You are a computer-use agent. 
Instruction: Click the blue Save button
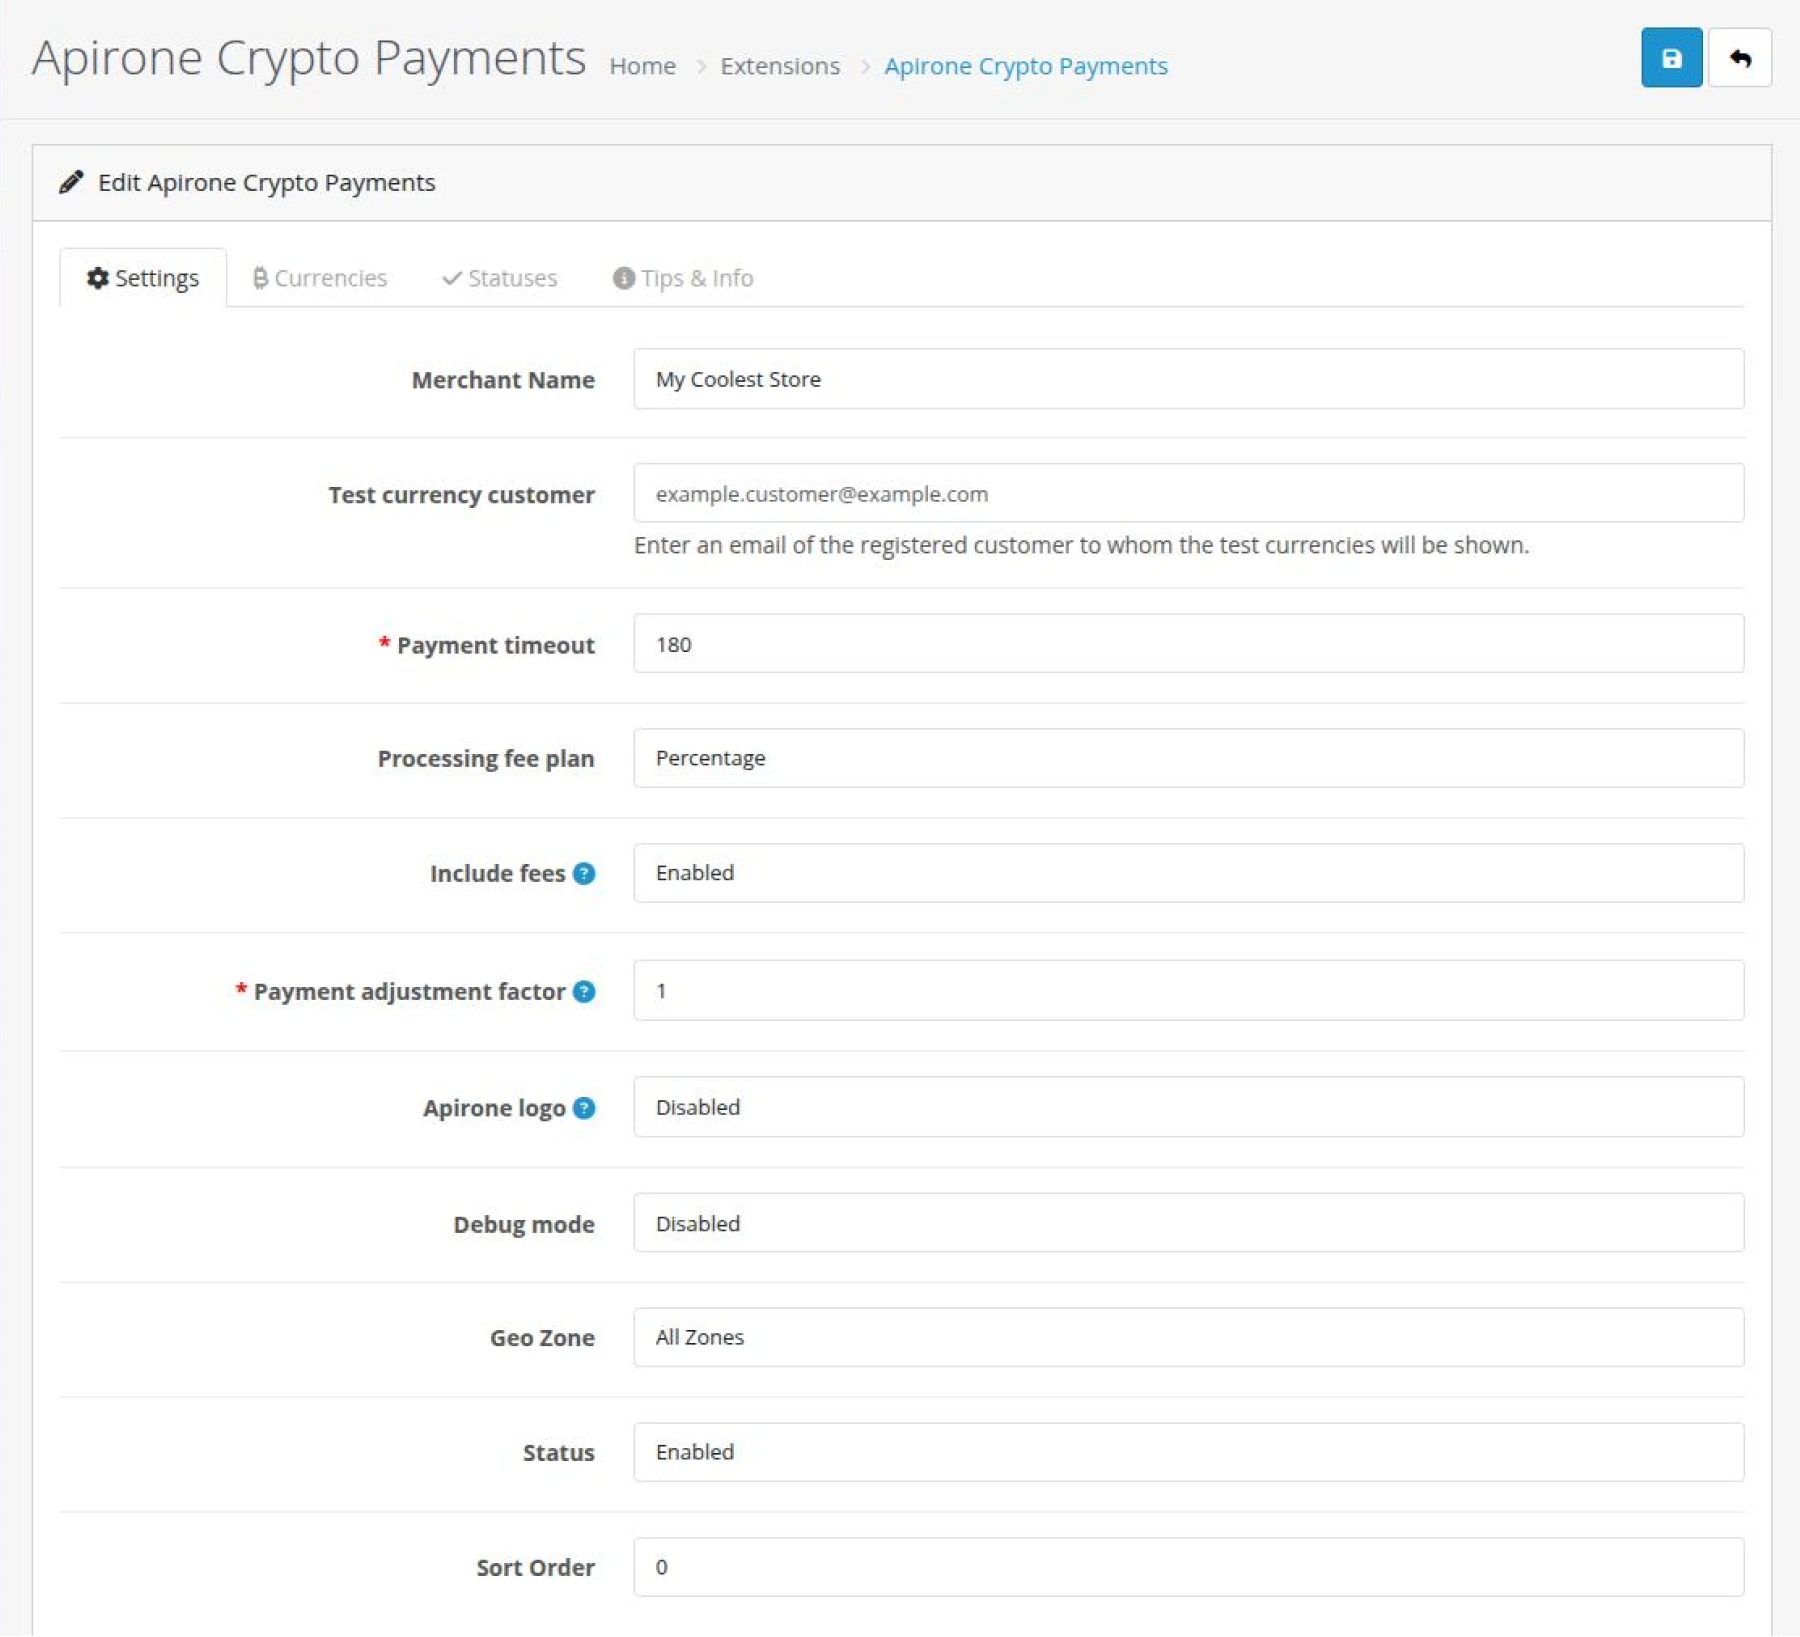[x=1671, y=58]
